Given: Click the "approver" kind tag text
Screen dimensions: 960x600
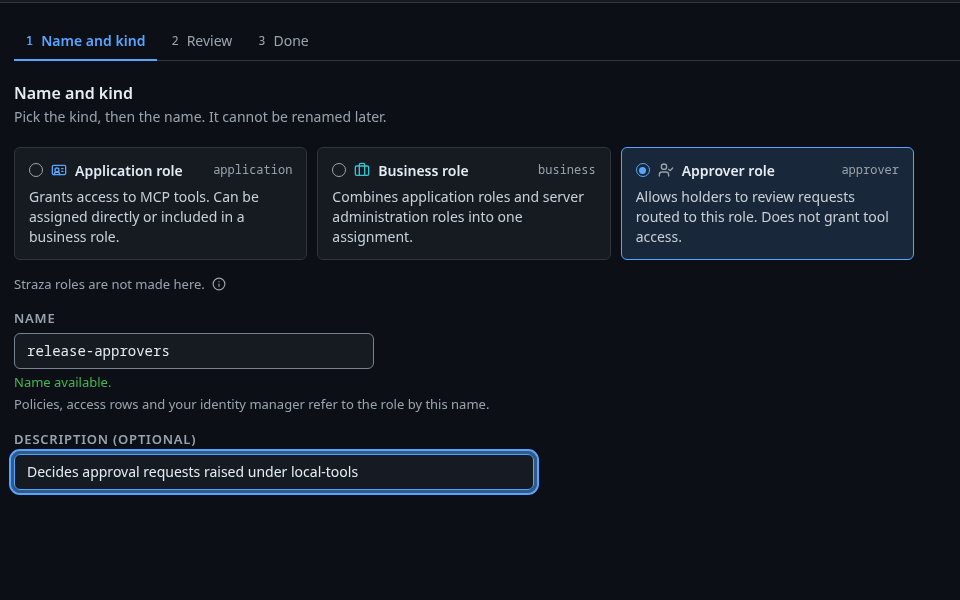Looking at the screenshot, I should pos(870,170).
